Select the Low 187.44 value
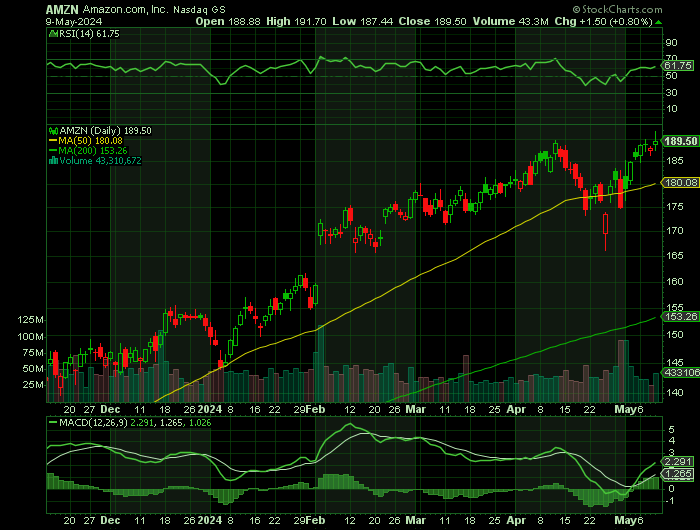700x530 pixels. pyautogui.click(x=362, y=21)
